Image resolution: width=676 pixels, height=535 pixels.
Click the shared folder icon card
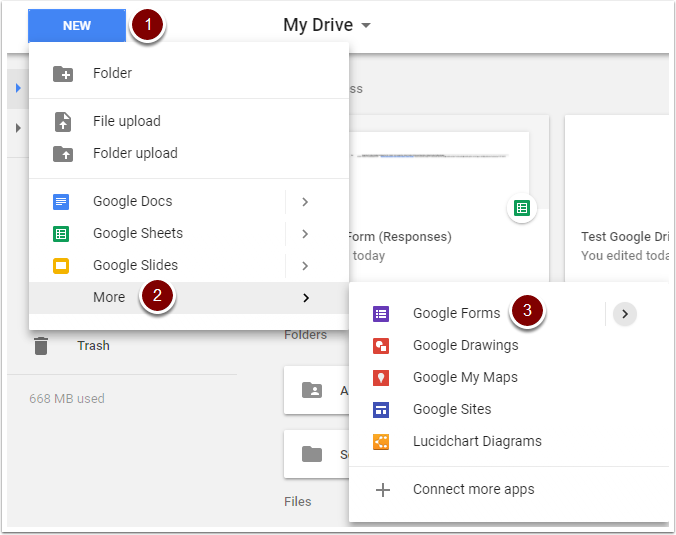(316, 390)
